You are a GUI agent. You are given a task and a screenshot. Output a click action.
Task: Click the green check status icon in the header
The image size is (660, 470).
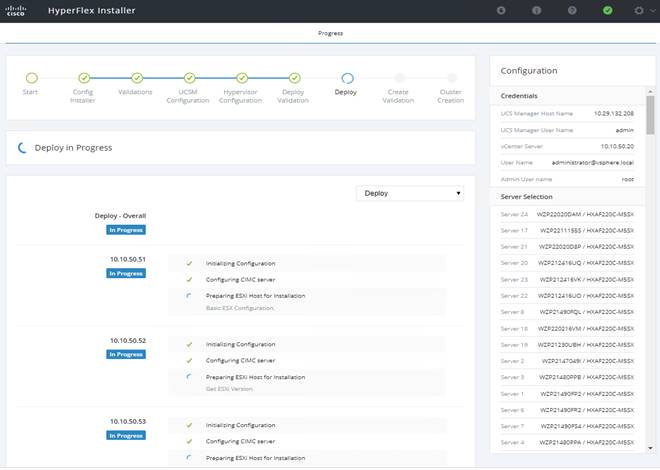click(x=607, y=11)
